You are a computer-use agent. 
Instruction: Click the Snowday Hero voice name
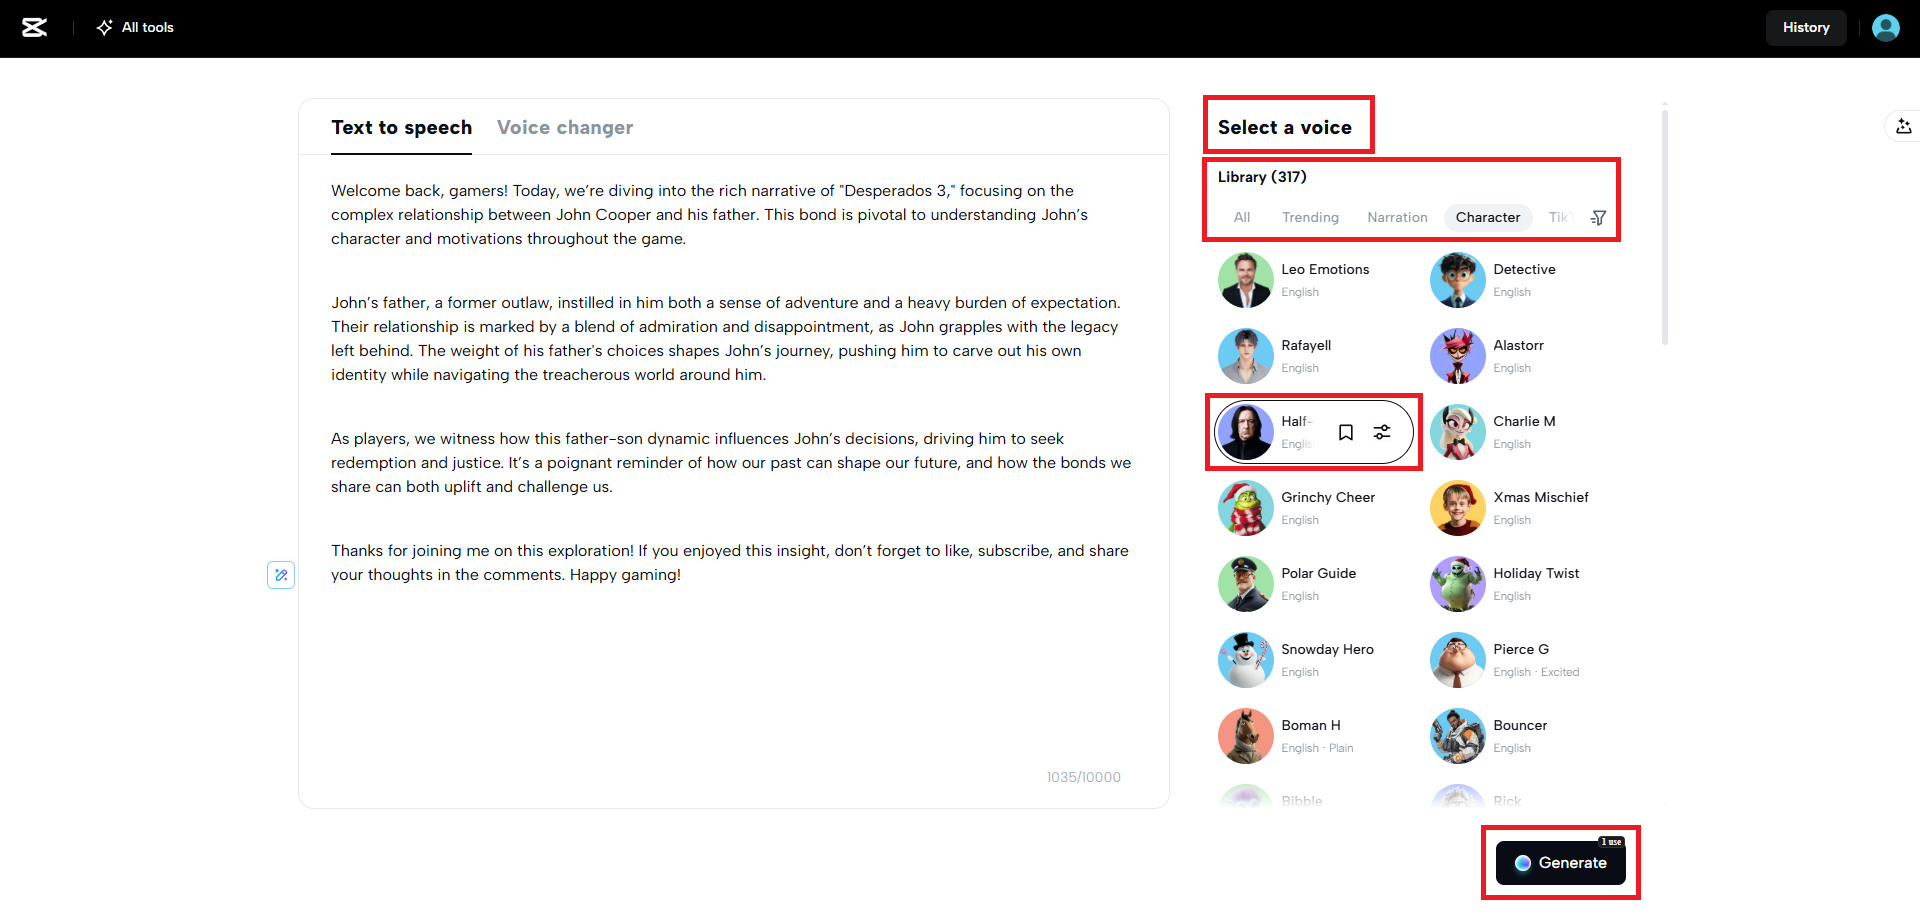click(1327, 649)
